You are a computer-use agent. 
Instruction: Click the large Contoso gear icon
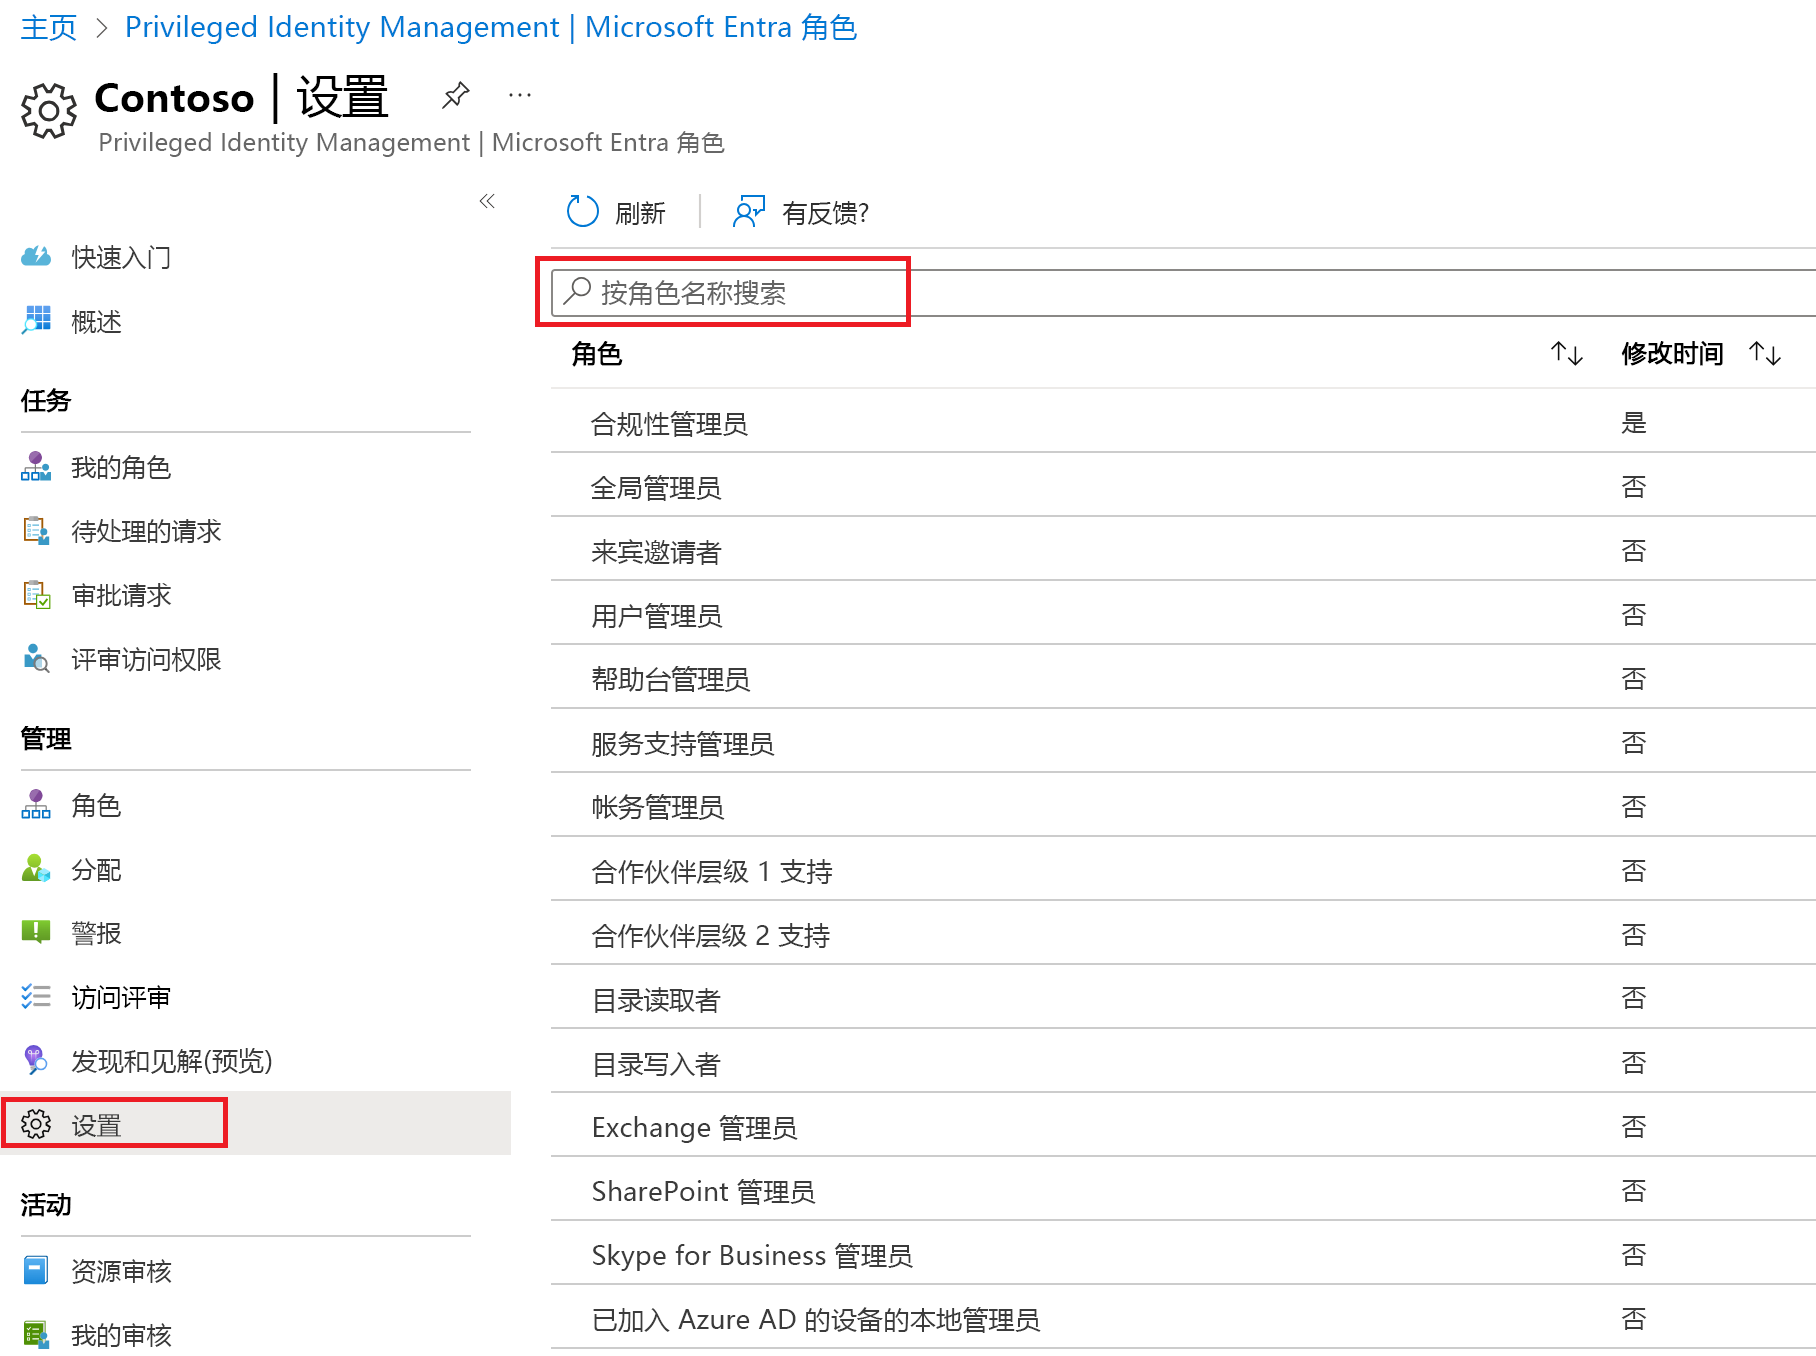(48, 110)
